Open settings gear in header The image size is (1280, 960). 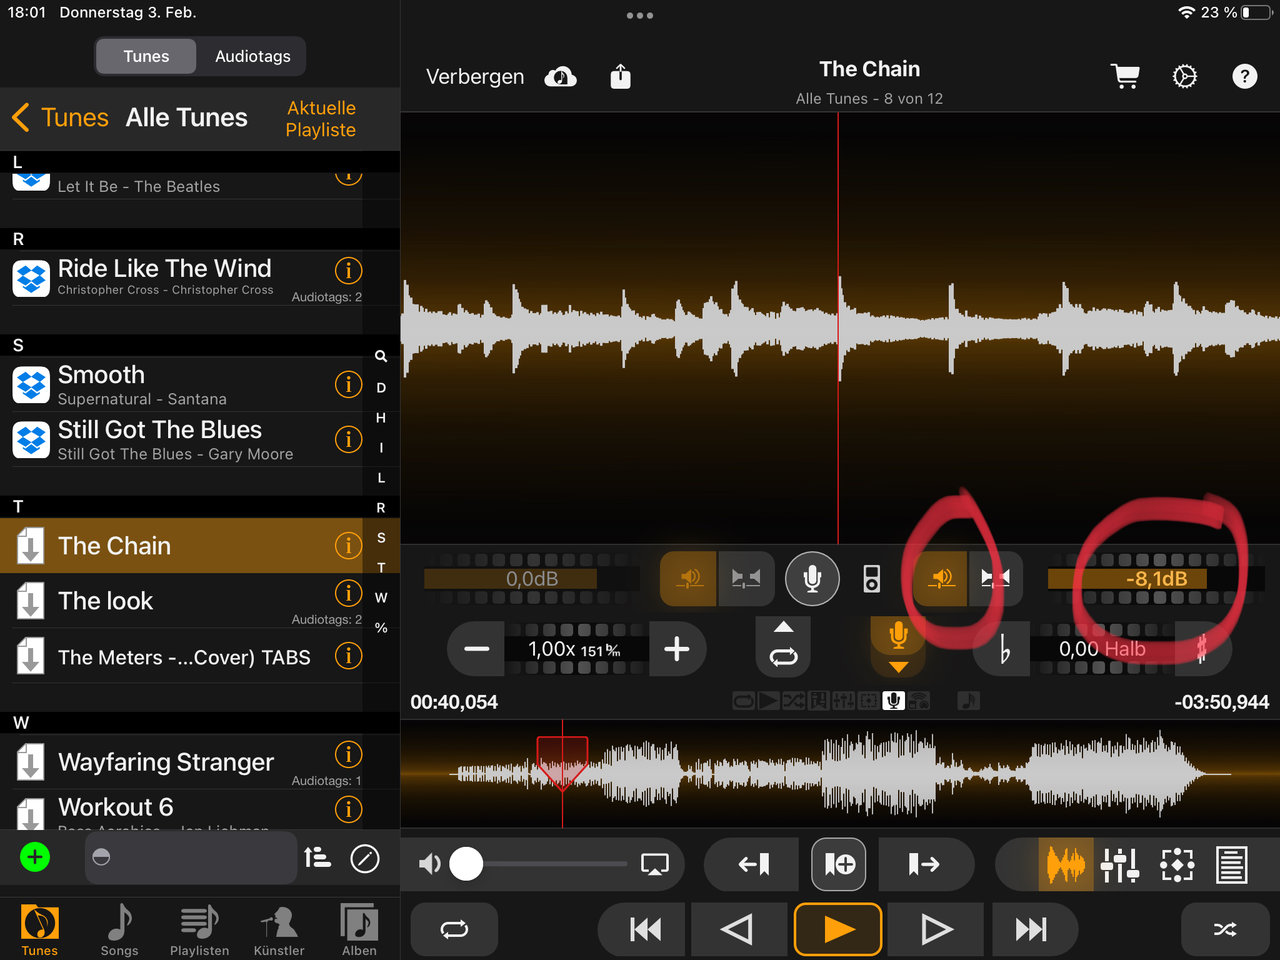(x=1185, y=77)
